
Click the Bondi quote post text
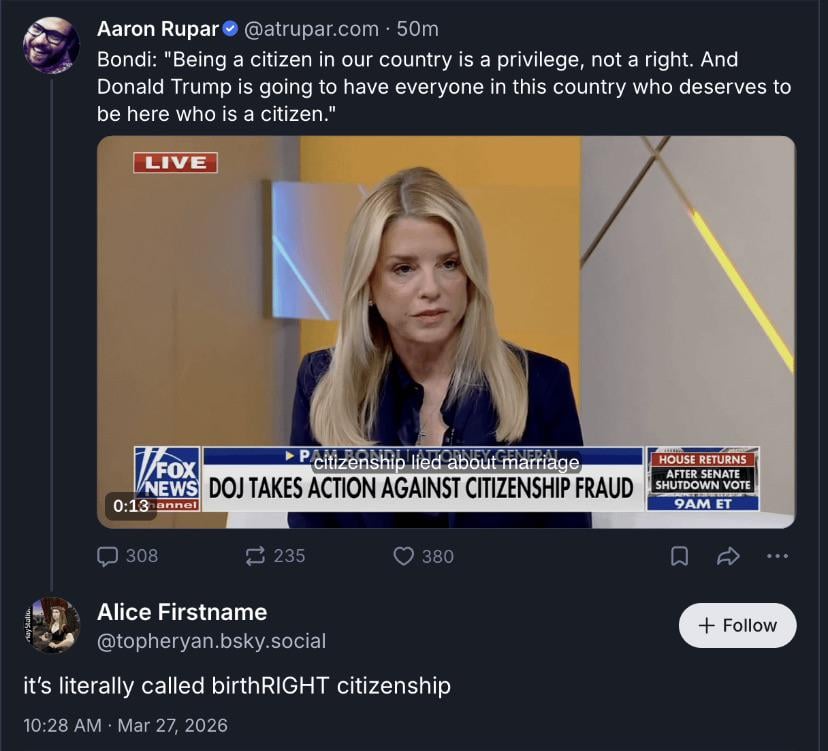pos(444,86)
